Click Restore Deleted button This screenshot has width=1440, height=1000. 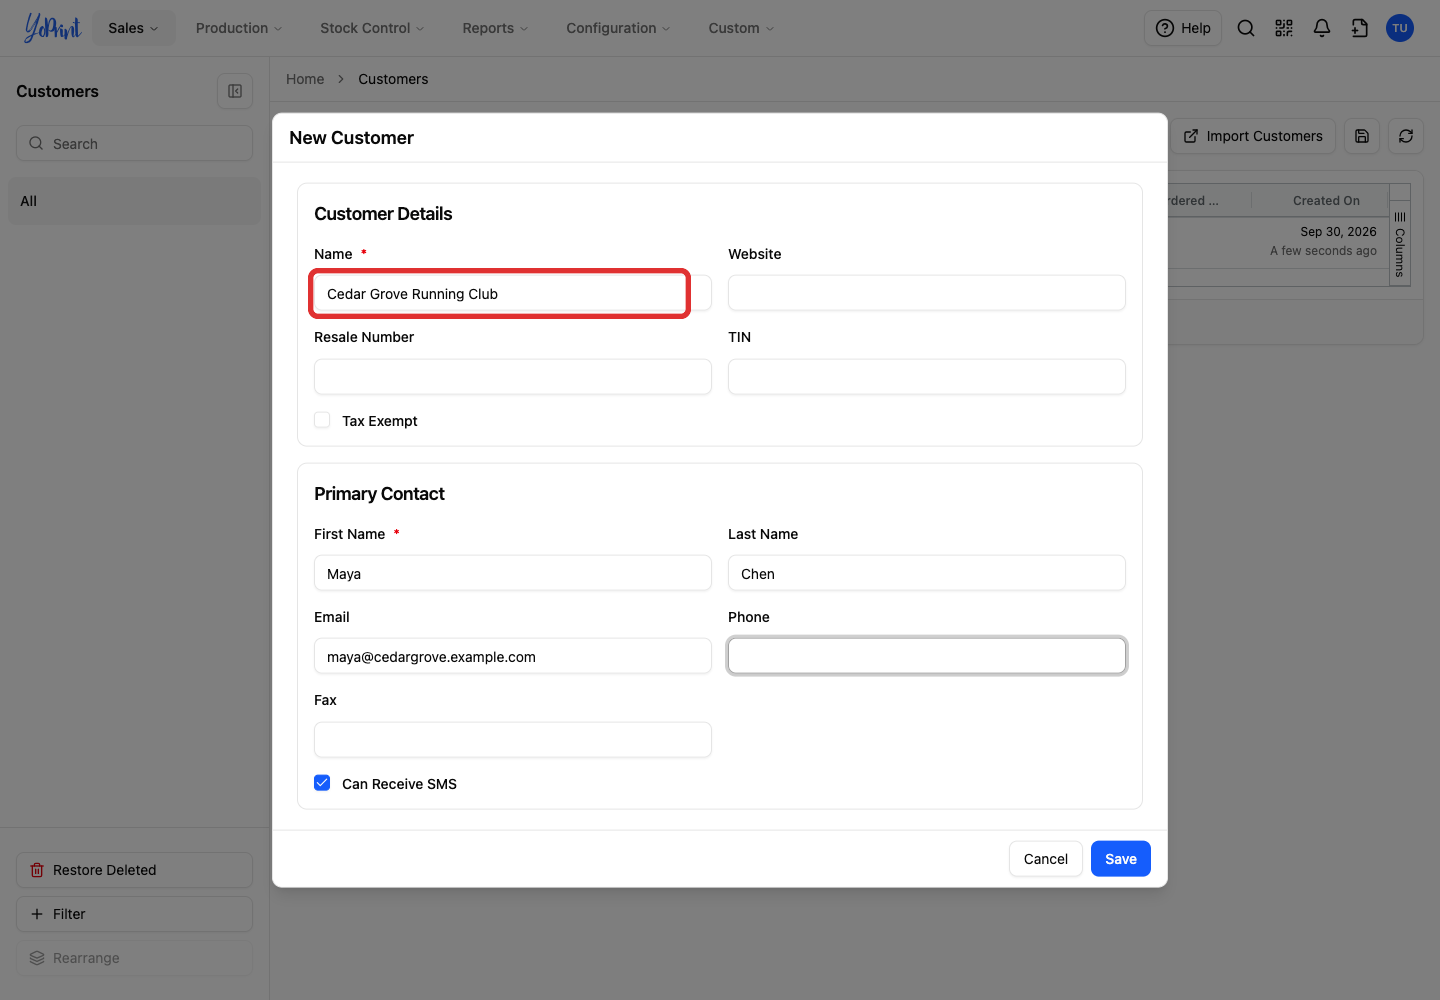(x=134, y=870)
